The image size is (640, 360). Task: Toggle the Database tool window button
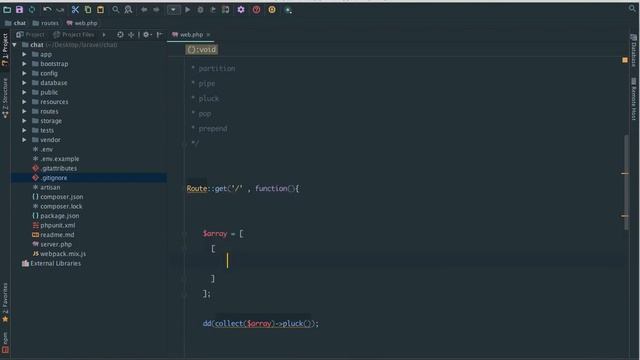tap(634, 51)
